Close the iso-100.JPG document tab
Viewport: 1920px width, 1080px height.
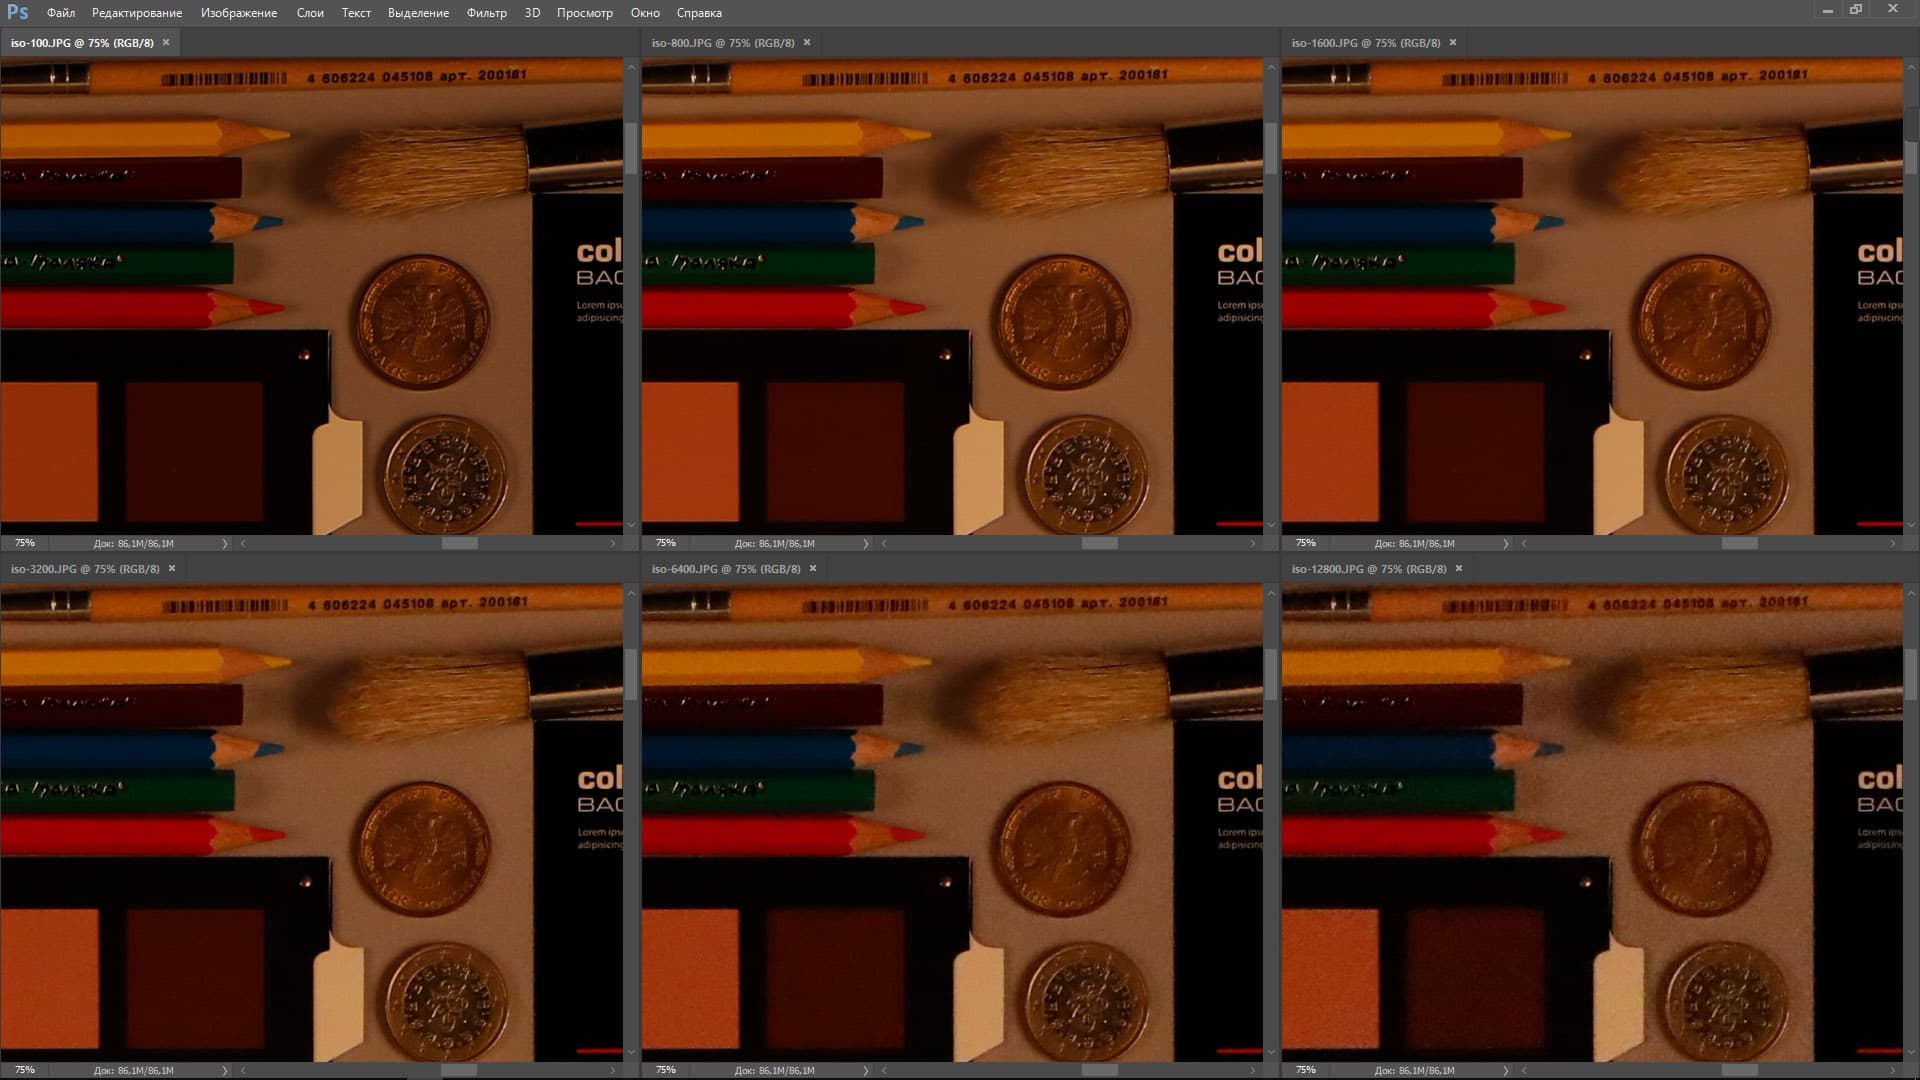pyautogui.click(x=166, y=42)
